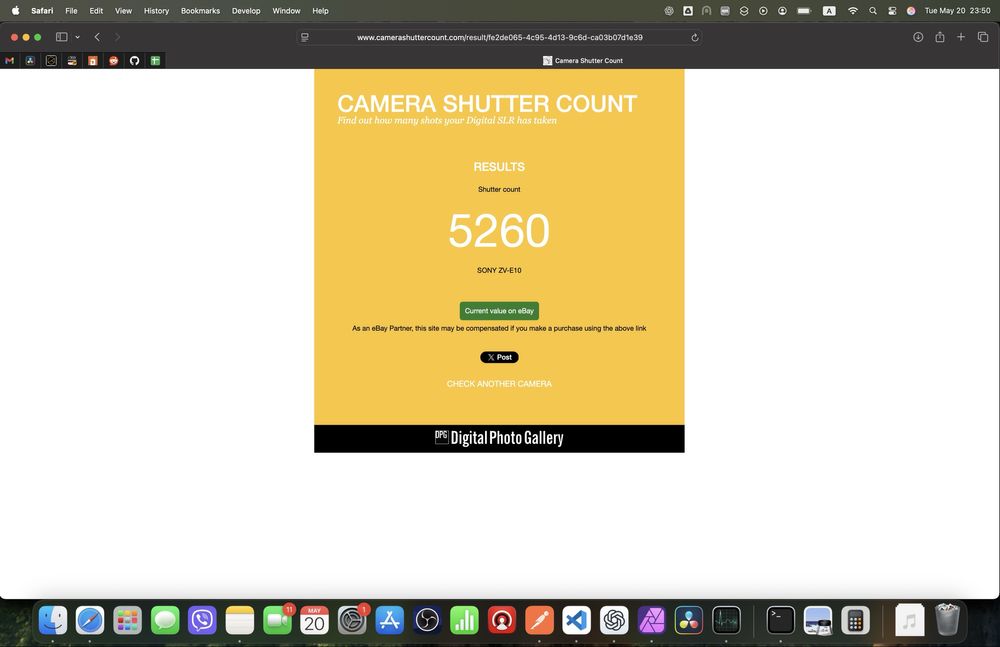Viewport: 1000px width, 647px height.
Task: Open the Reddit pinned tab
Action: coord(114,61)
